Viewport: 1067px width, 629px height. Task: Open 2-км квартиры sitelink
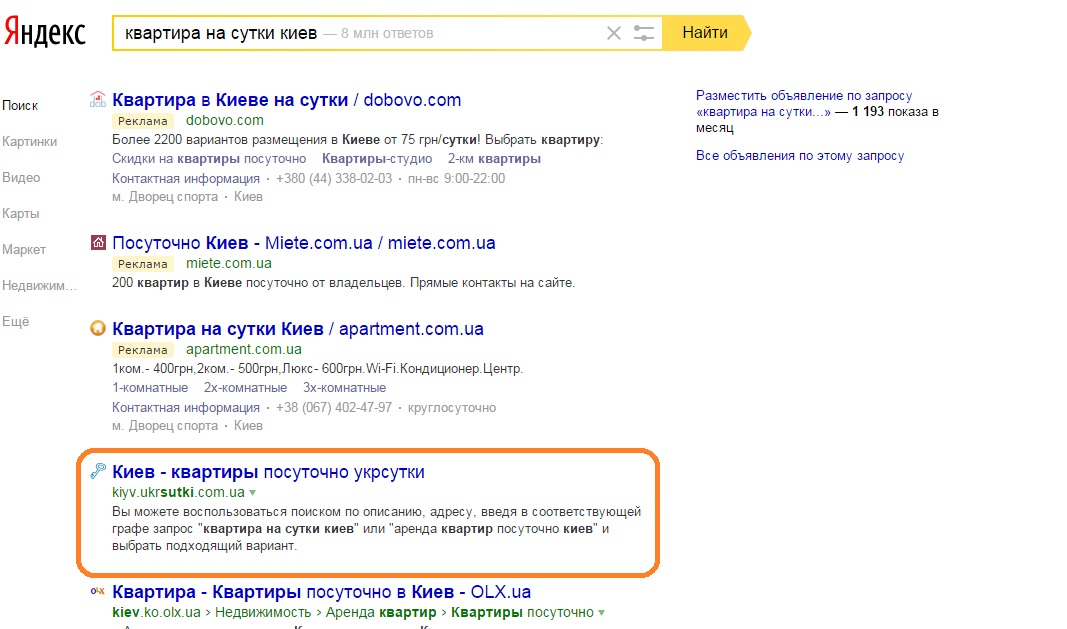pos(494,159)
